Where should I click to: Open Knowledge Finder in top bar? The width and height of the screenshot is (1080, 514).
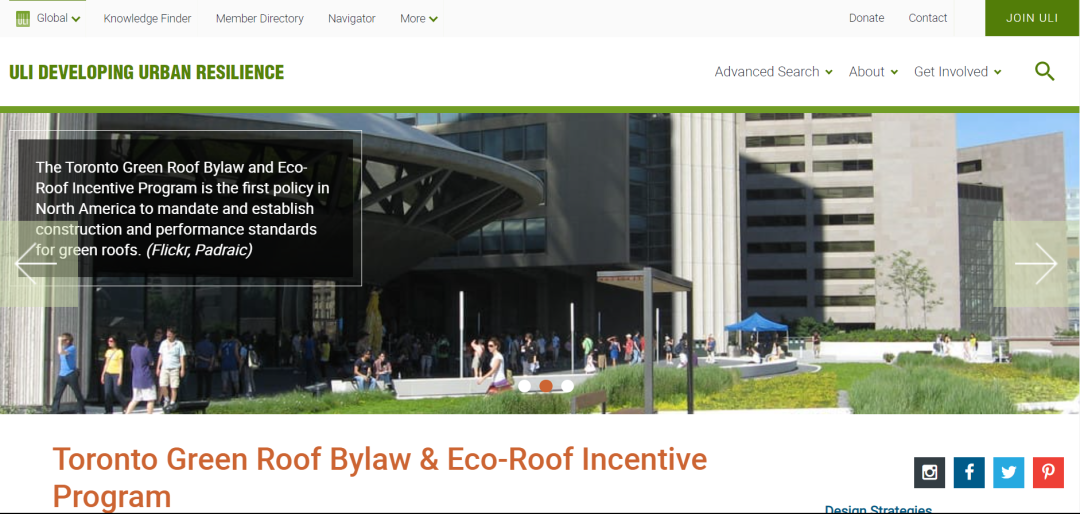pos(147,19)
